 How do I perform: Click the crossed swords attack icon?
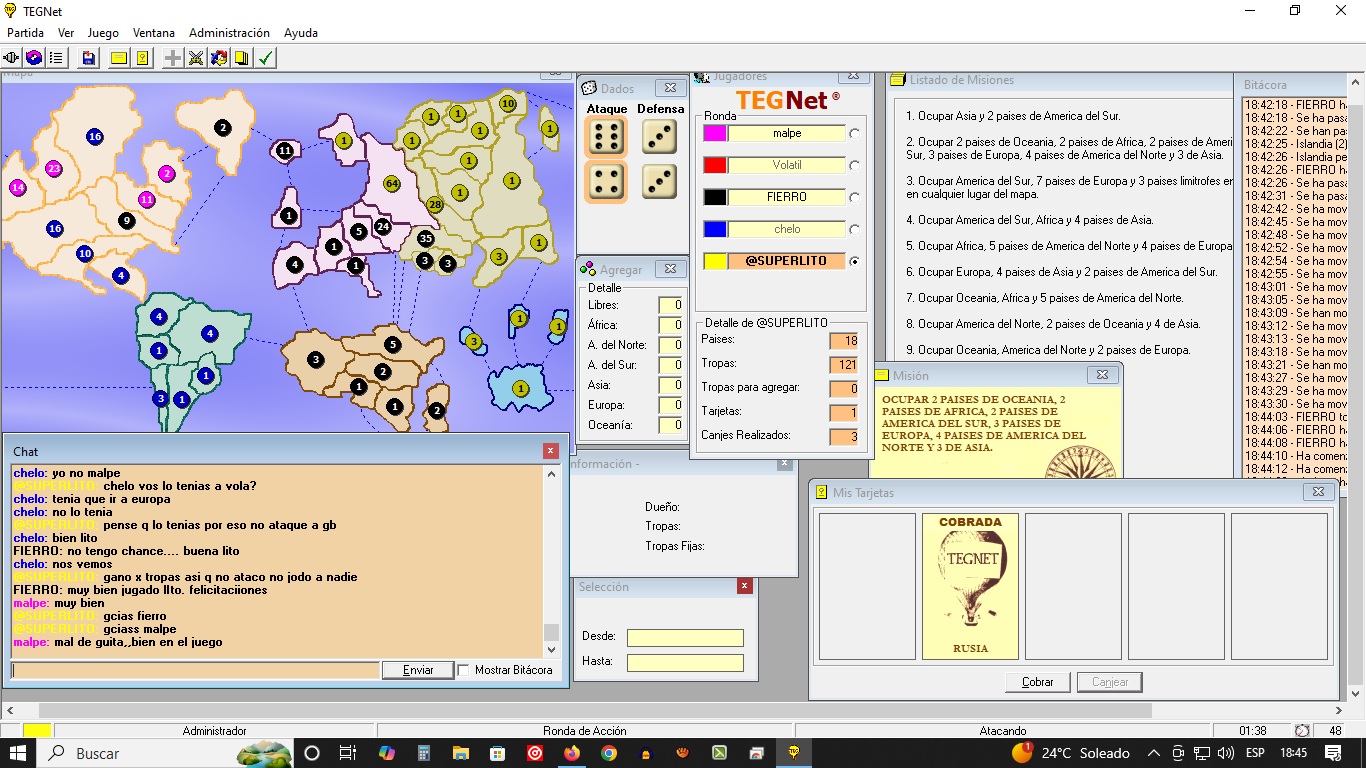coord(196,58)
